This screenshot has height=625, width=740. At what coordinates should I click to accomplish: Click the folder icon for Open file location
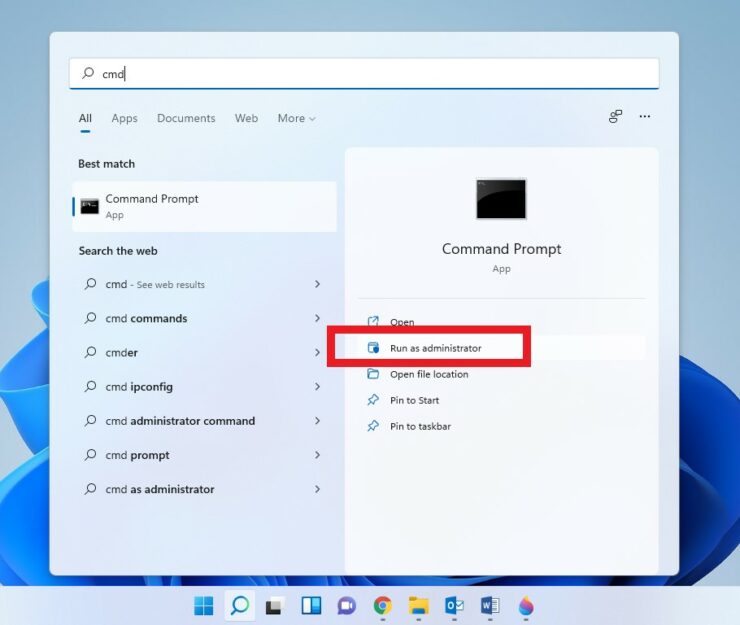373,374
